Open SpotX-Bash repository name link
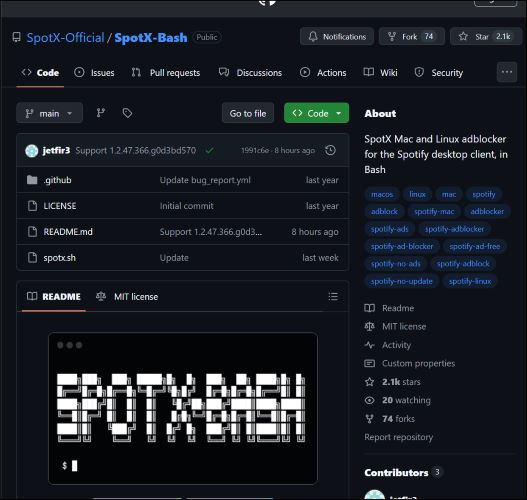Image resolution: width=527 pixels, height=500 pixels. 151,37
